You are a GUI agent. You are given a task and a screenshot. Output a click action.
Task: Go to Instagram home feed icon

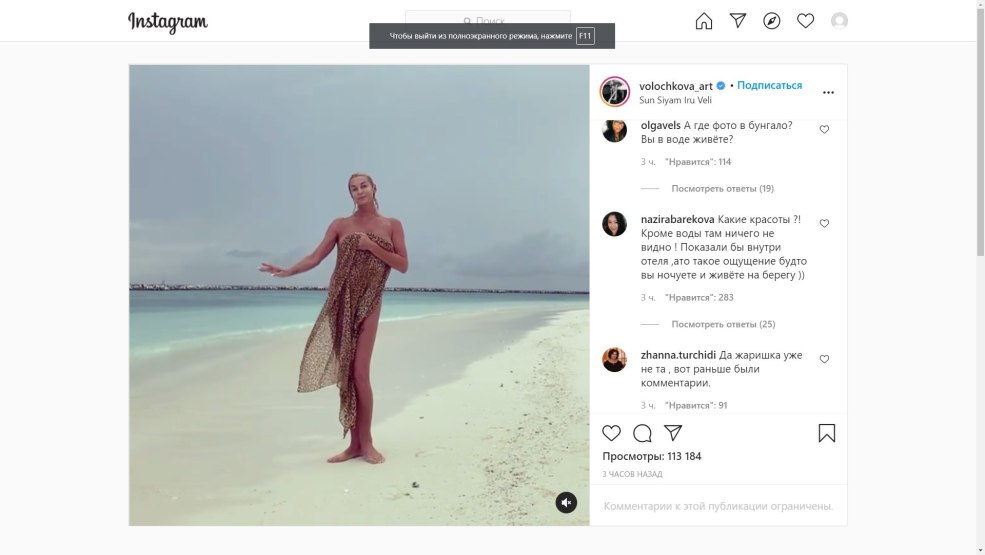704,21
